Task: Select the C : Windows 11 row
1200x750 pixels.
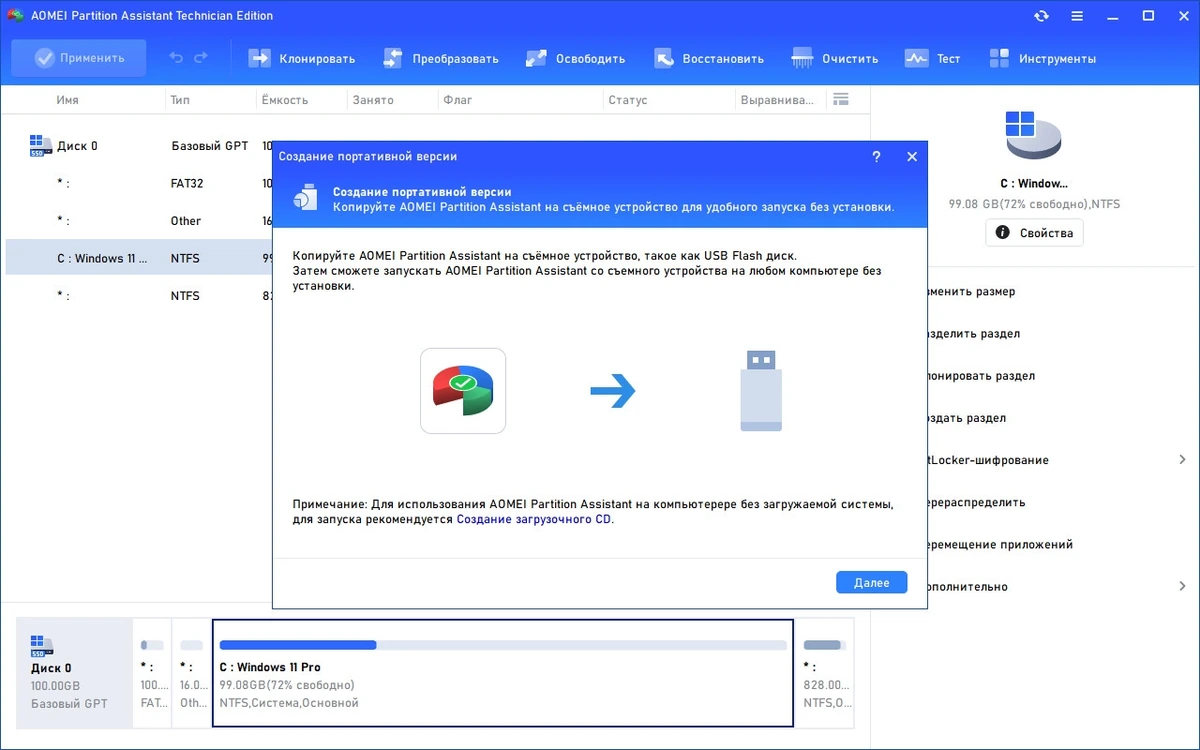Action: 139,258
